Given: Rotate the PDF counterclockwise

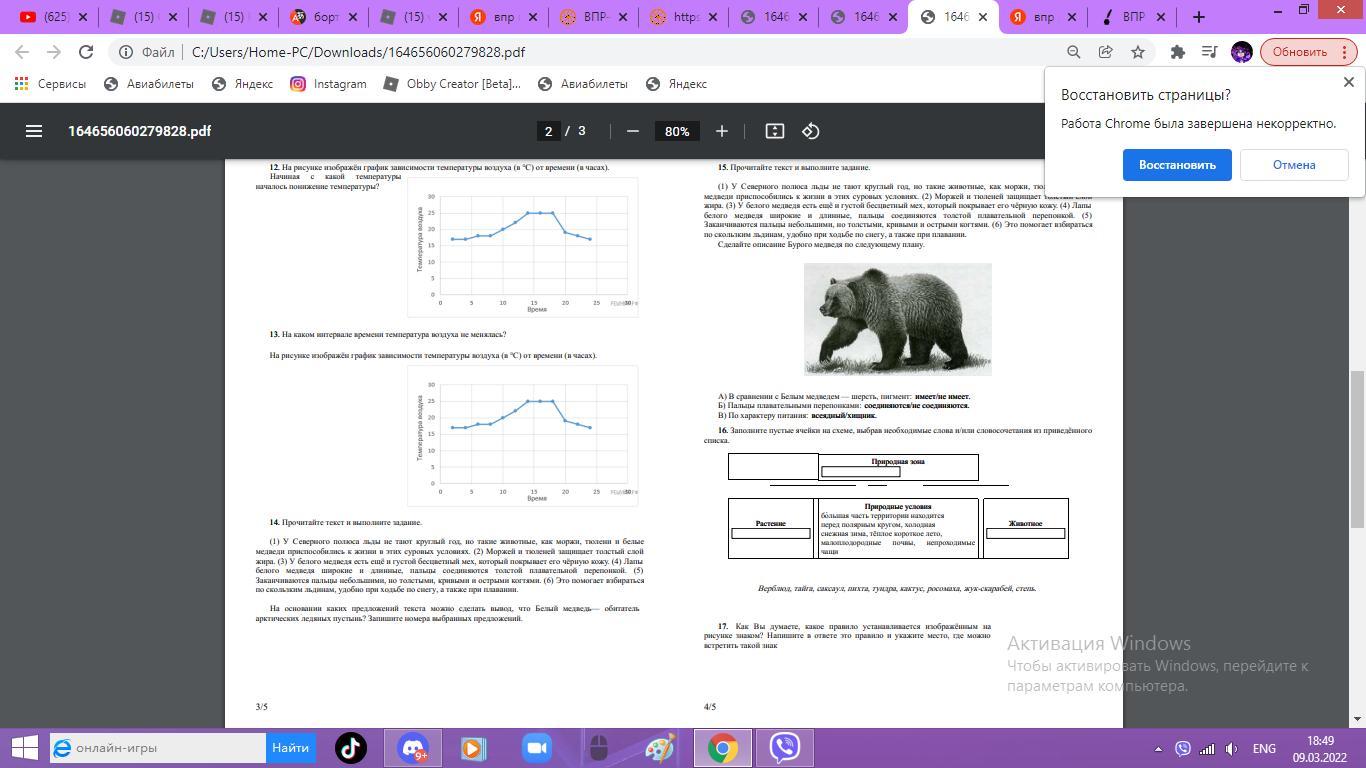Looking at the screenshot, I should (x=811, y=131).
